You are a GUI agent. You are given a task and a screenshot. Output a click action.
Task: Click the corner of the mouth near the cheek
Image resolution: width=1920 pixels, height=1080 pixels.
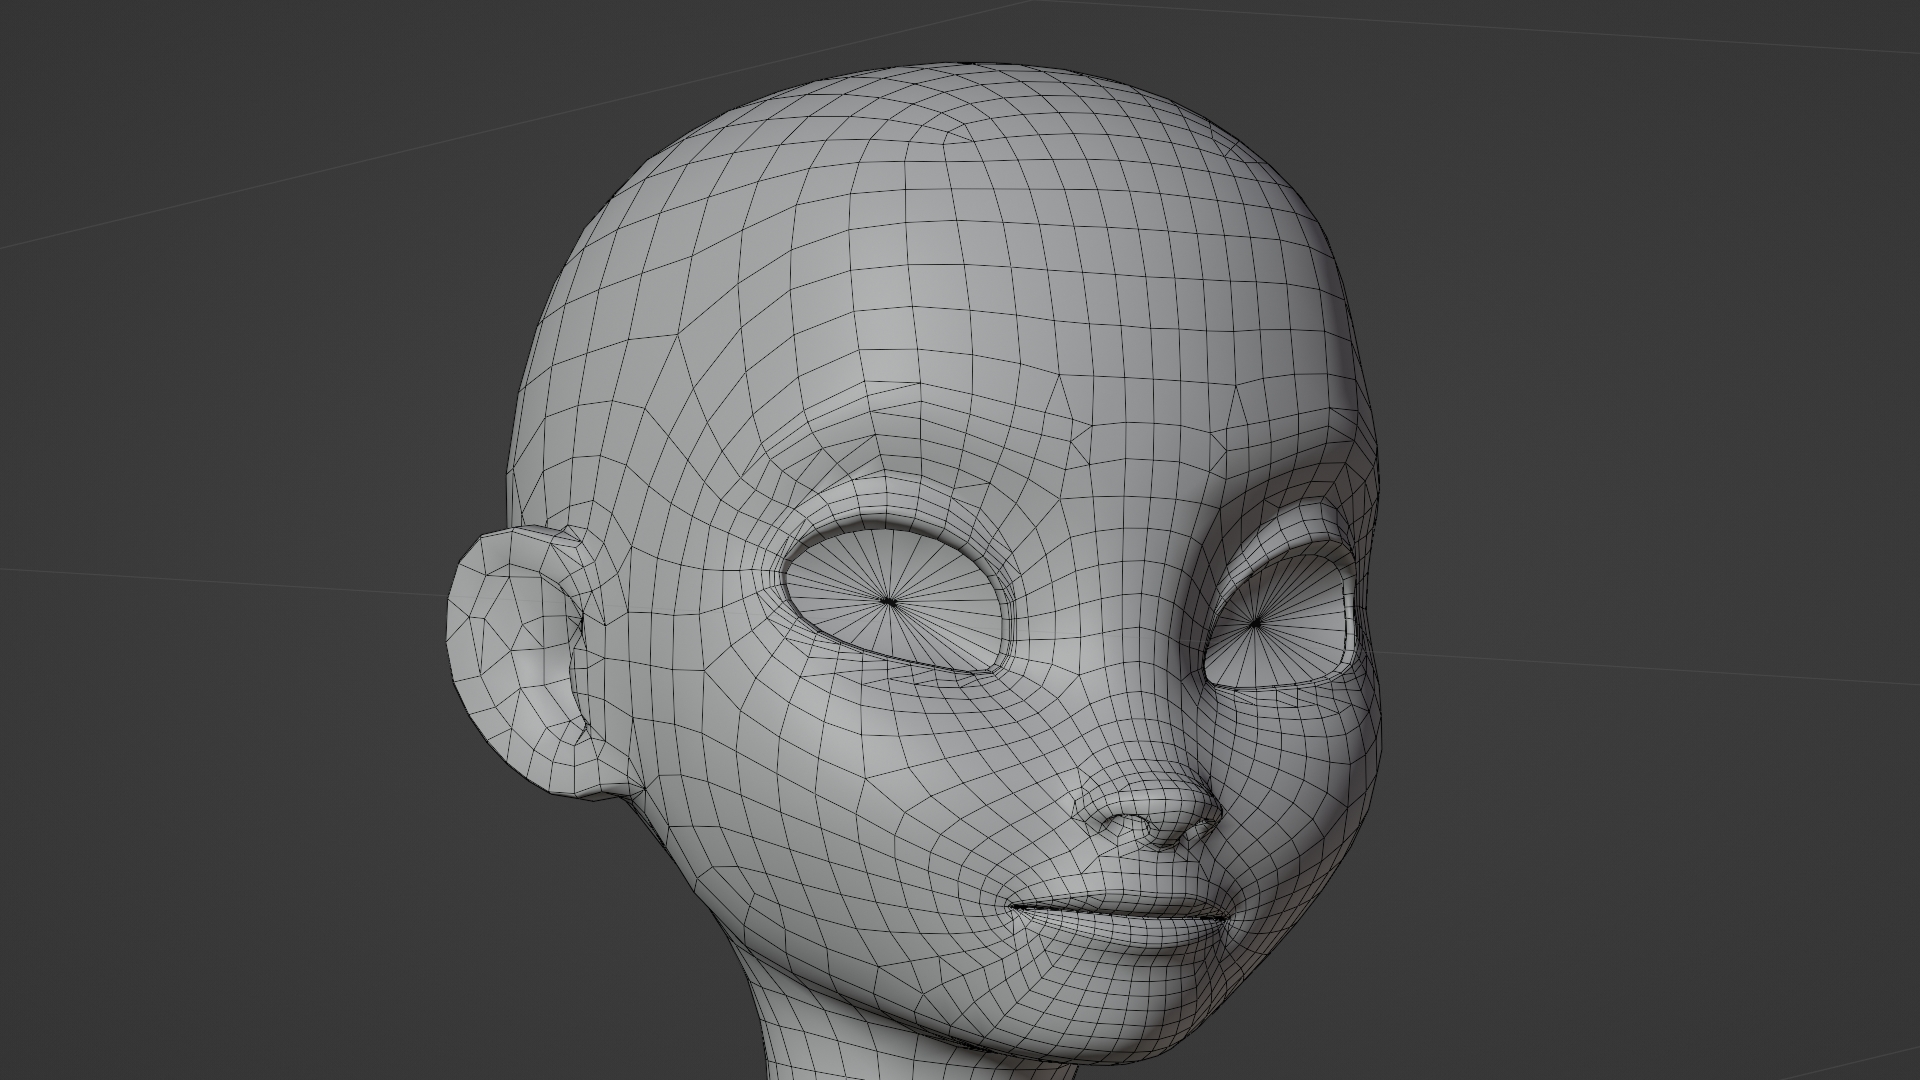(x=1012, y=905)
